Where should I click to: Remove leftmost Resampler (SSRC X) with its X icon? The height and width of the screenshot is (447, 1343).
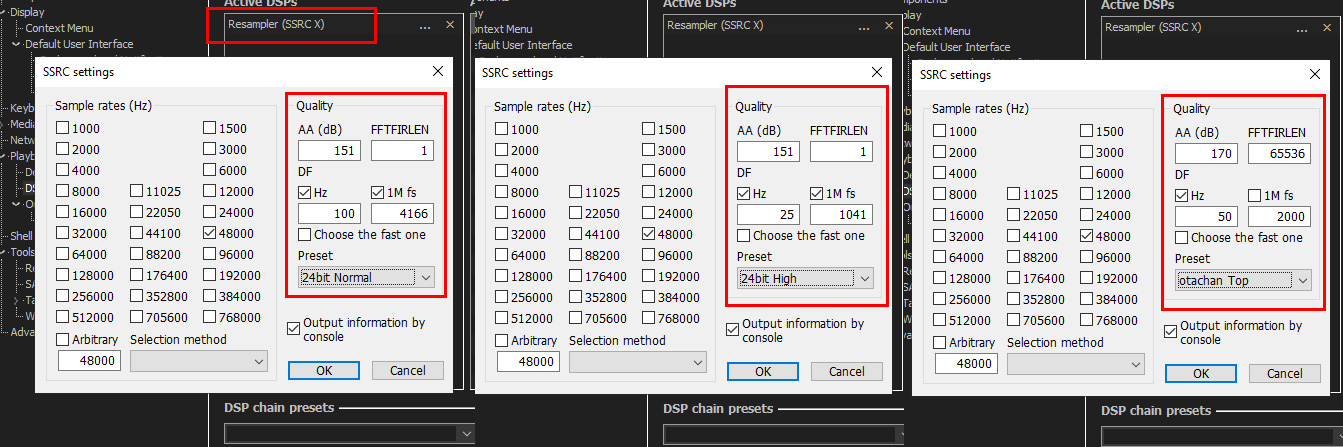click(x=449, y=25)
